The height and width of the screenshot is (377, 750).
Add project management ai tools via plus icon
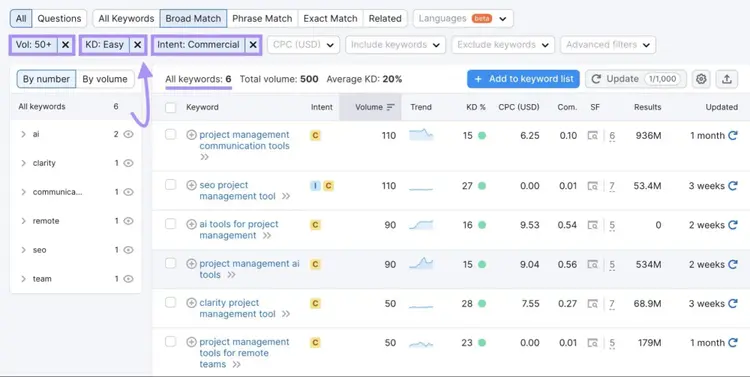click(x=191, y=264)
